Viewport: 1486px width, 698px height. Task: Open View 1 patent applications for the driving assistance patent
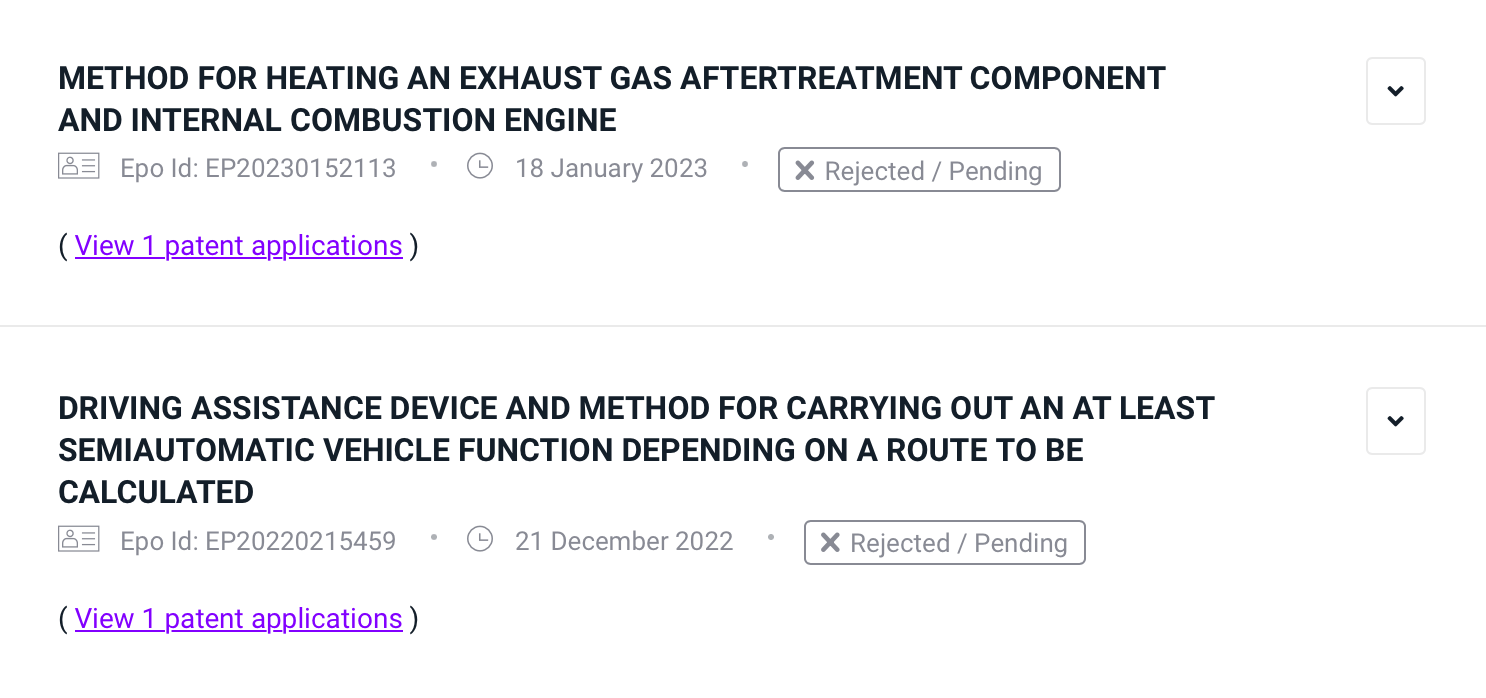pos(238,619)
